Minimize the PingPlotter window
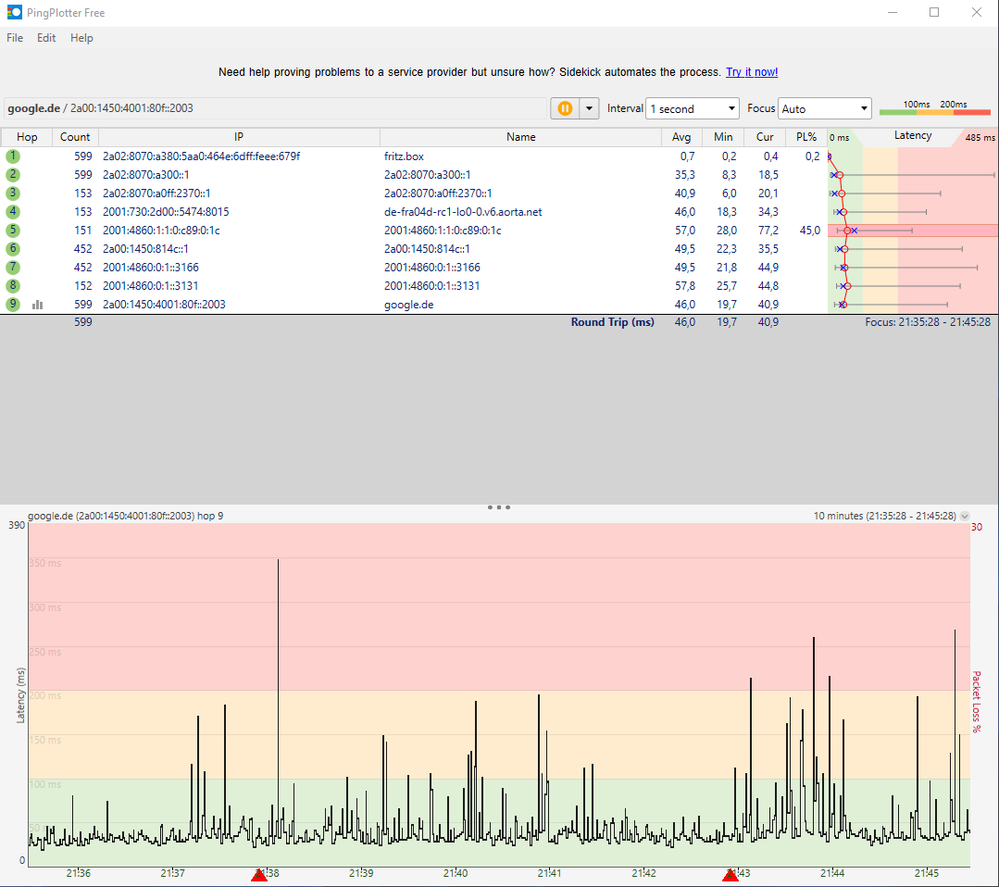The image size is (999, 887). [x=893, y=12]
